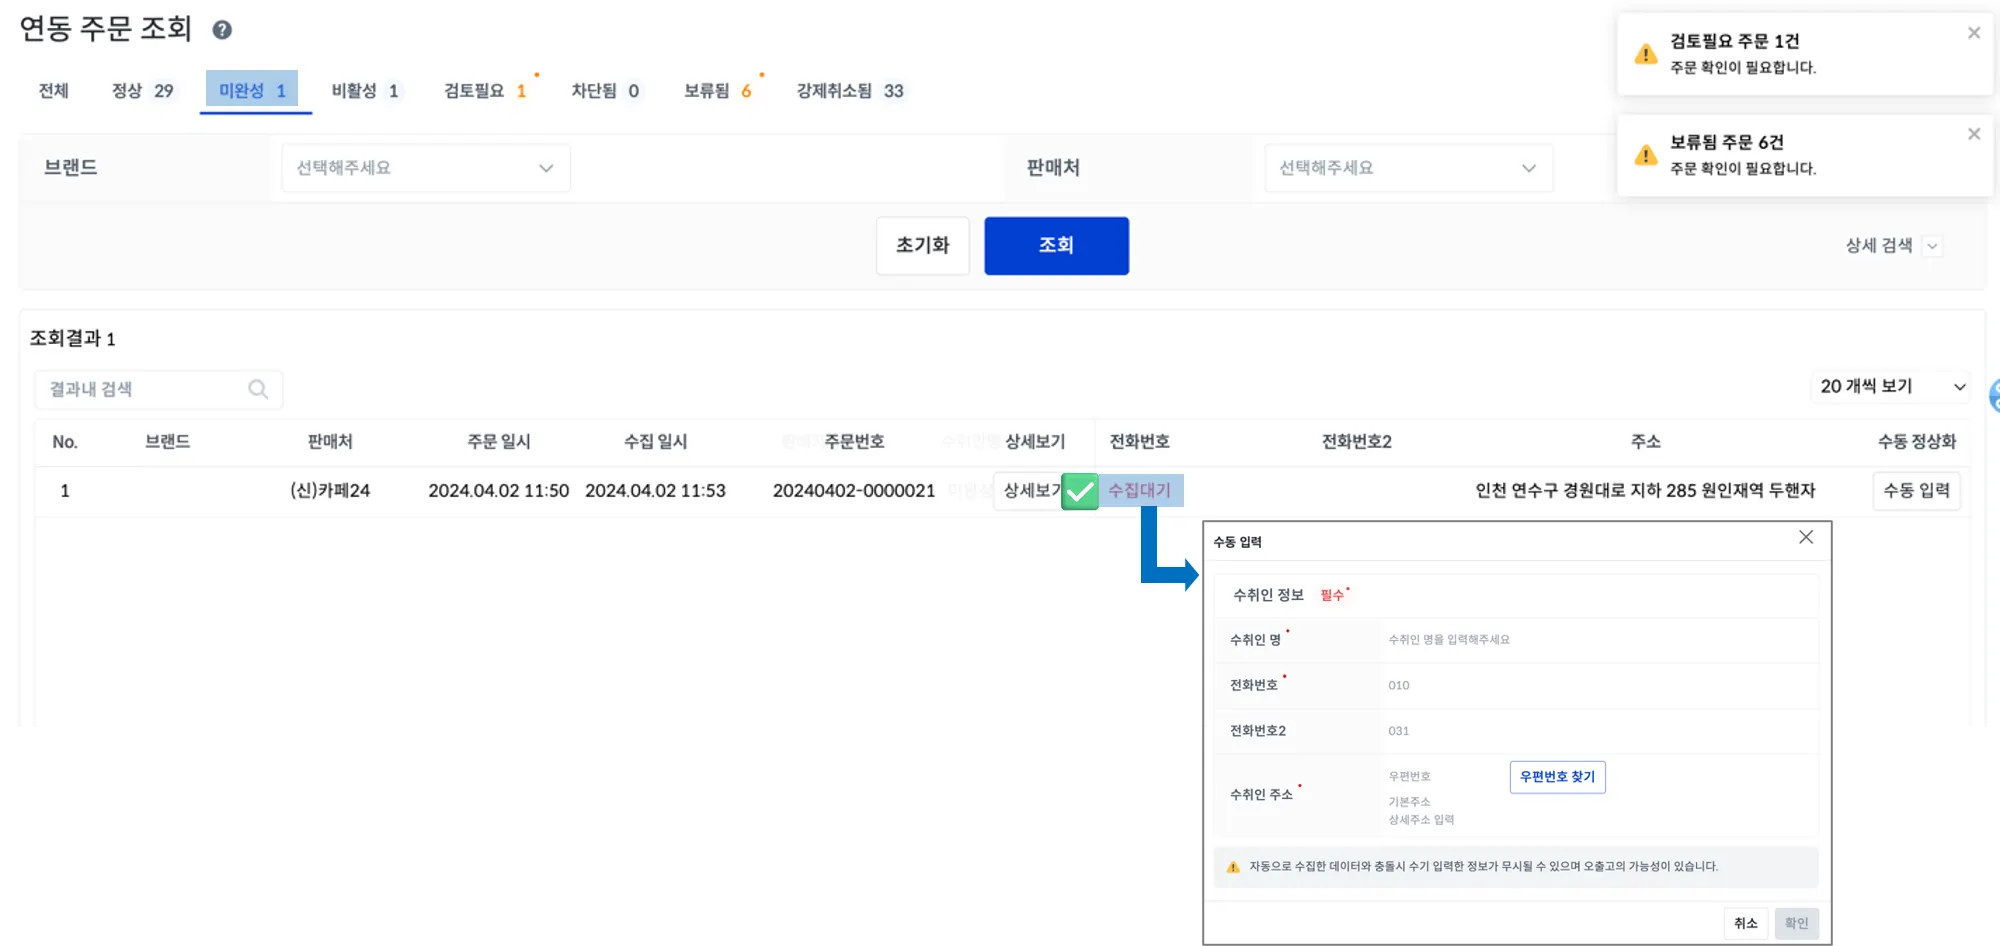The image size is (2000, 946).
Task: Click the help question mark icon beside the title
Action: point(222,30)
